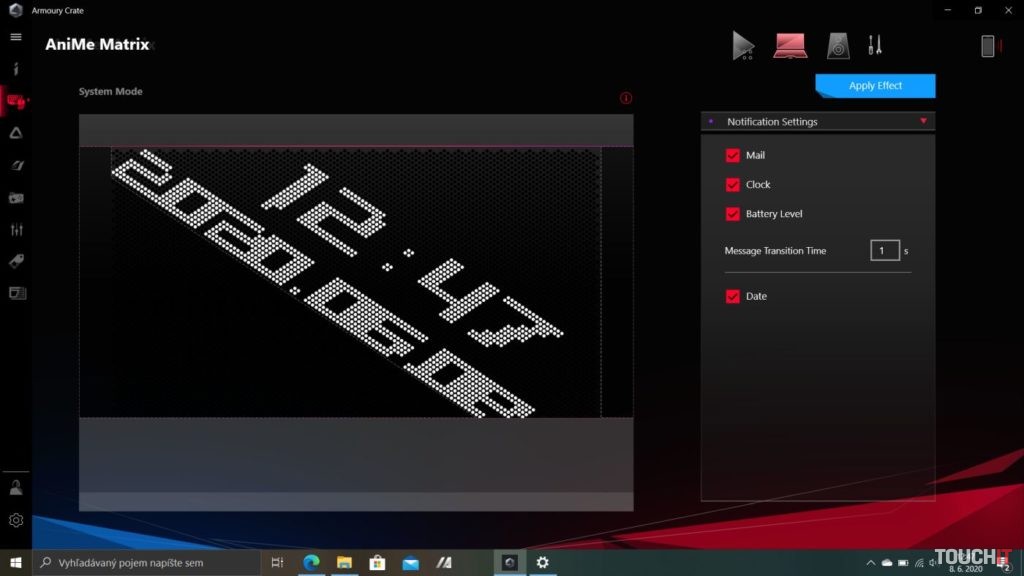Viewport: 1024px width, 576px height.
Task: Select the equalizer sliders icon in sidebar
Action: tap(15, 229)
